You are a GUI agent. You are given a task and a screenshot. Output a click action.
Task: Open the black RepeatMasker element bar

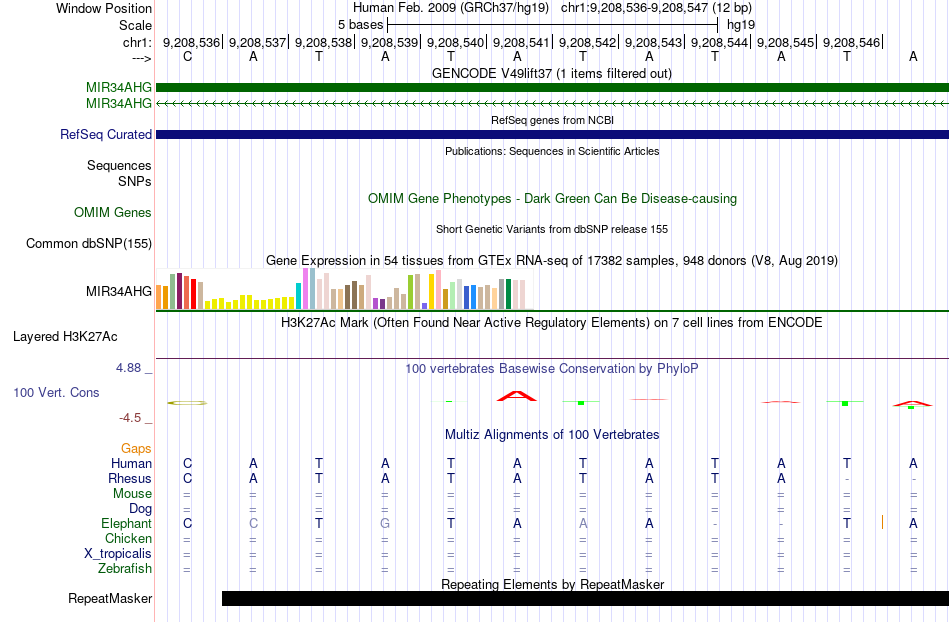click(585, 598)
